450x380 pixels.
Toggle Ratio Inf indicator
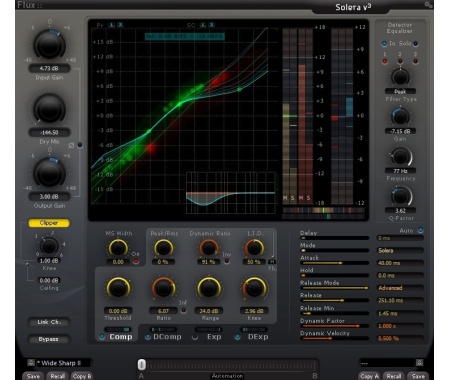(183, 310)
